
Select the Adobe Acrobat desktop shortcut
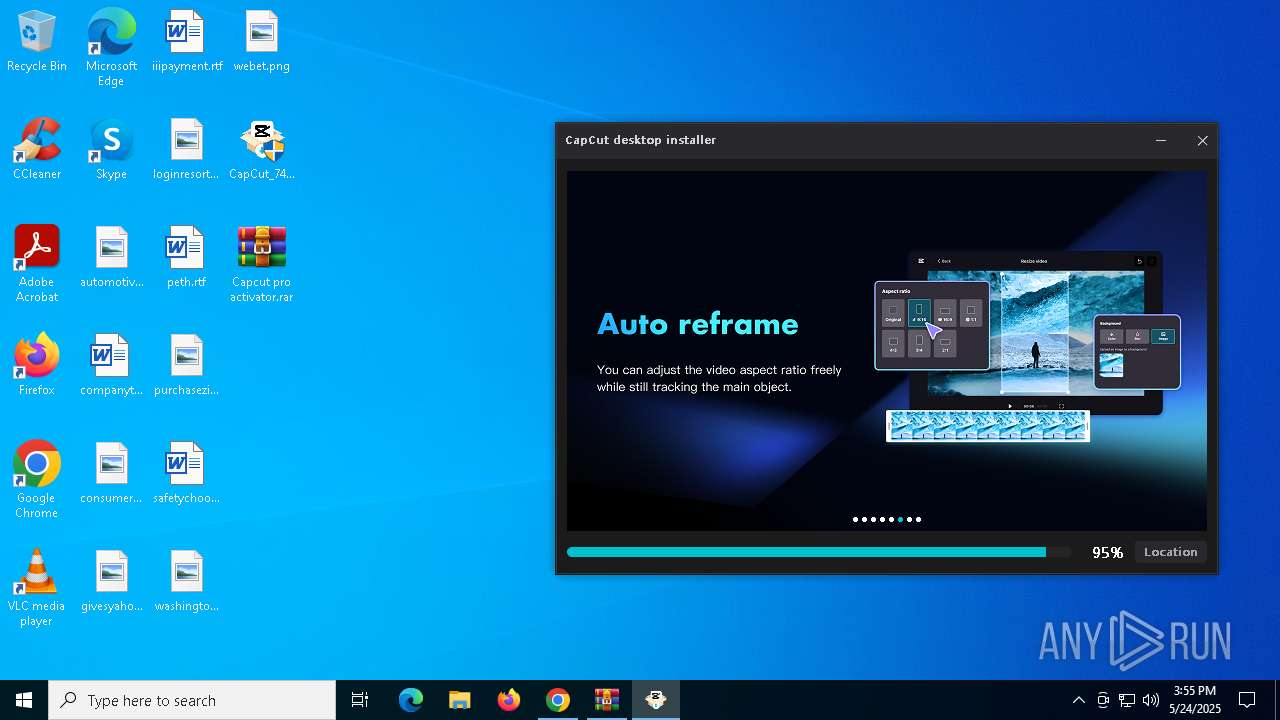click(x=37, y=264)
